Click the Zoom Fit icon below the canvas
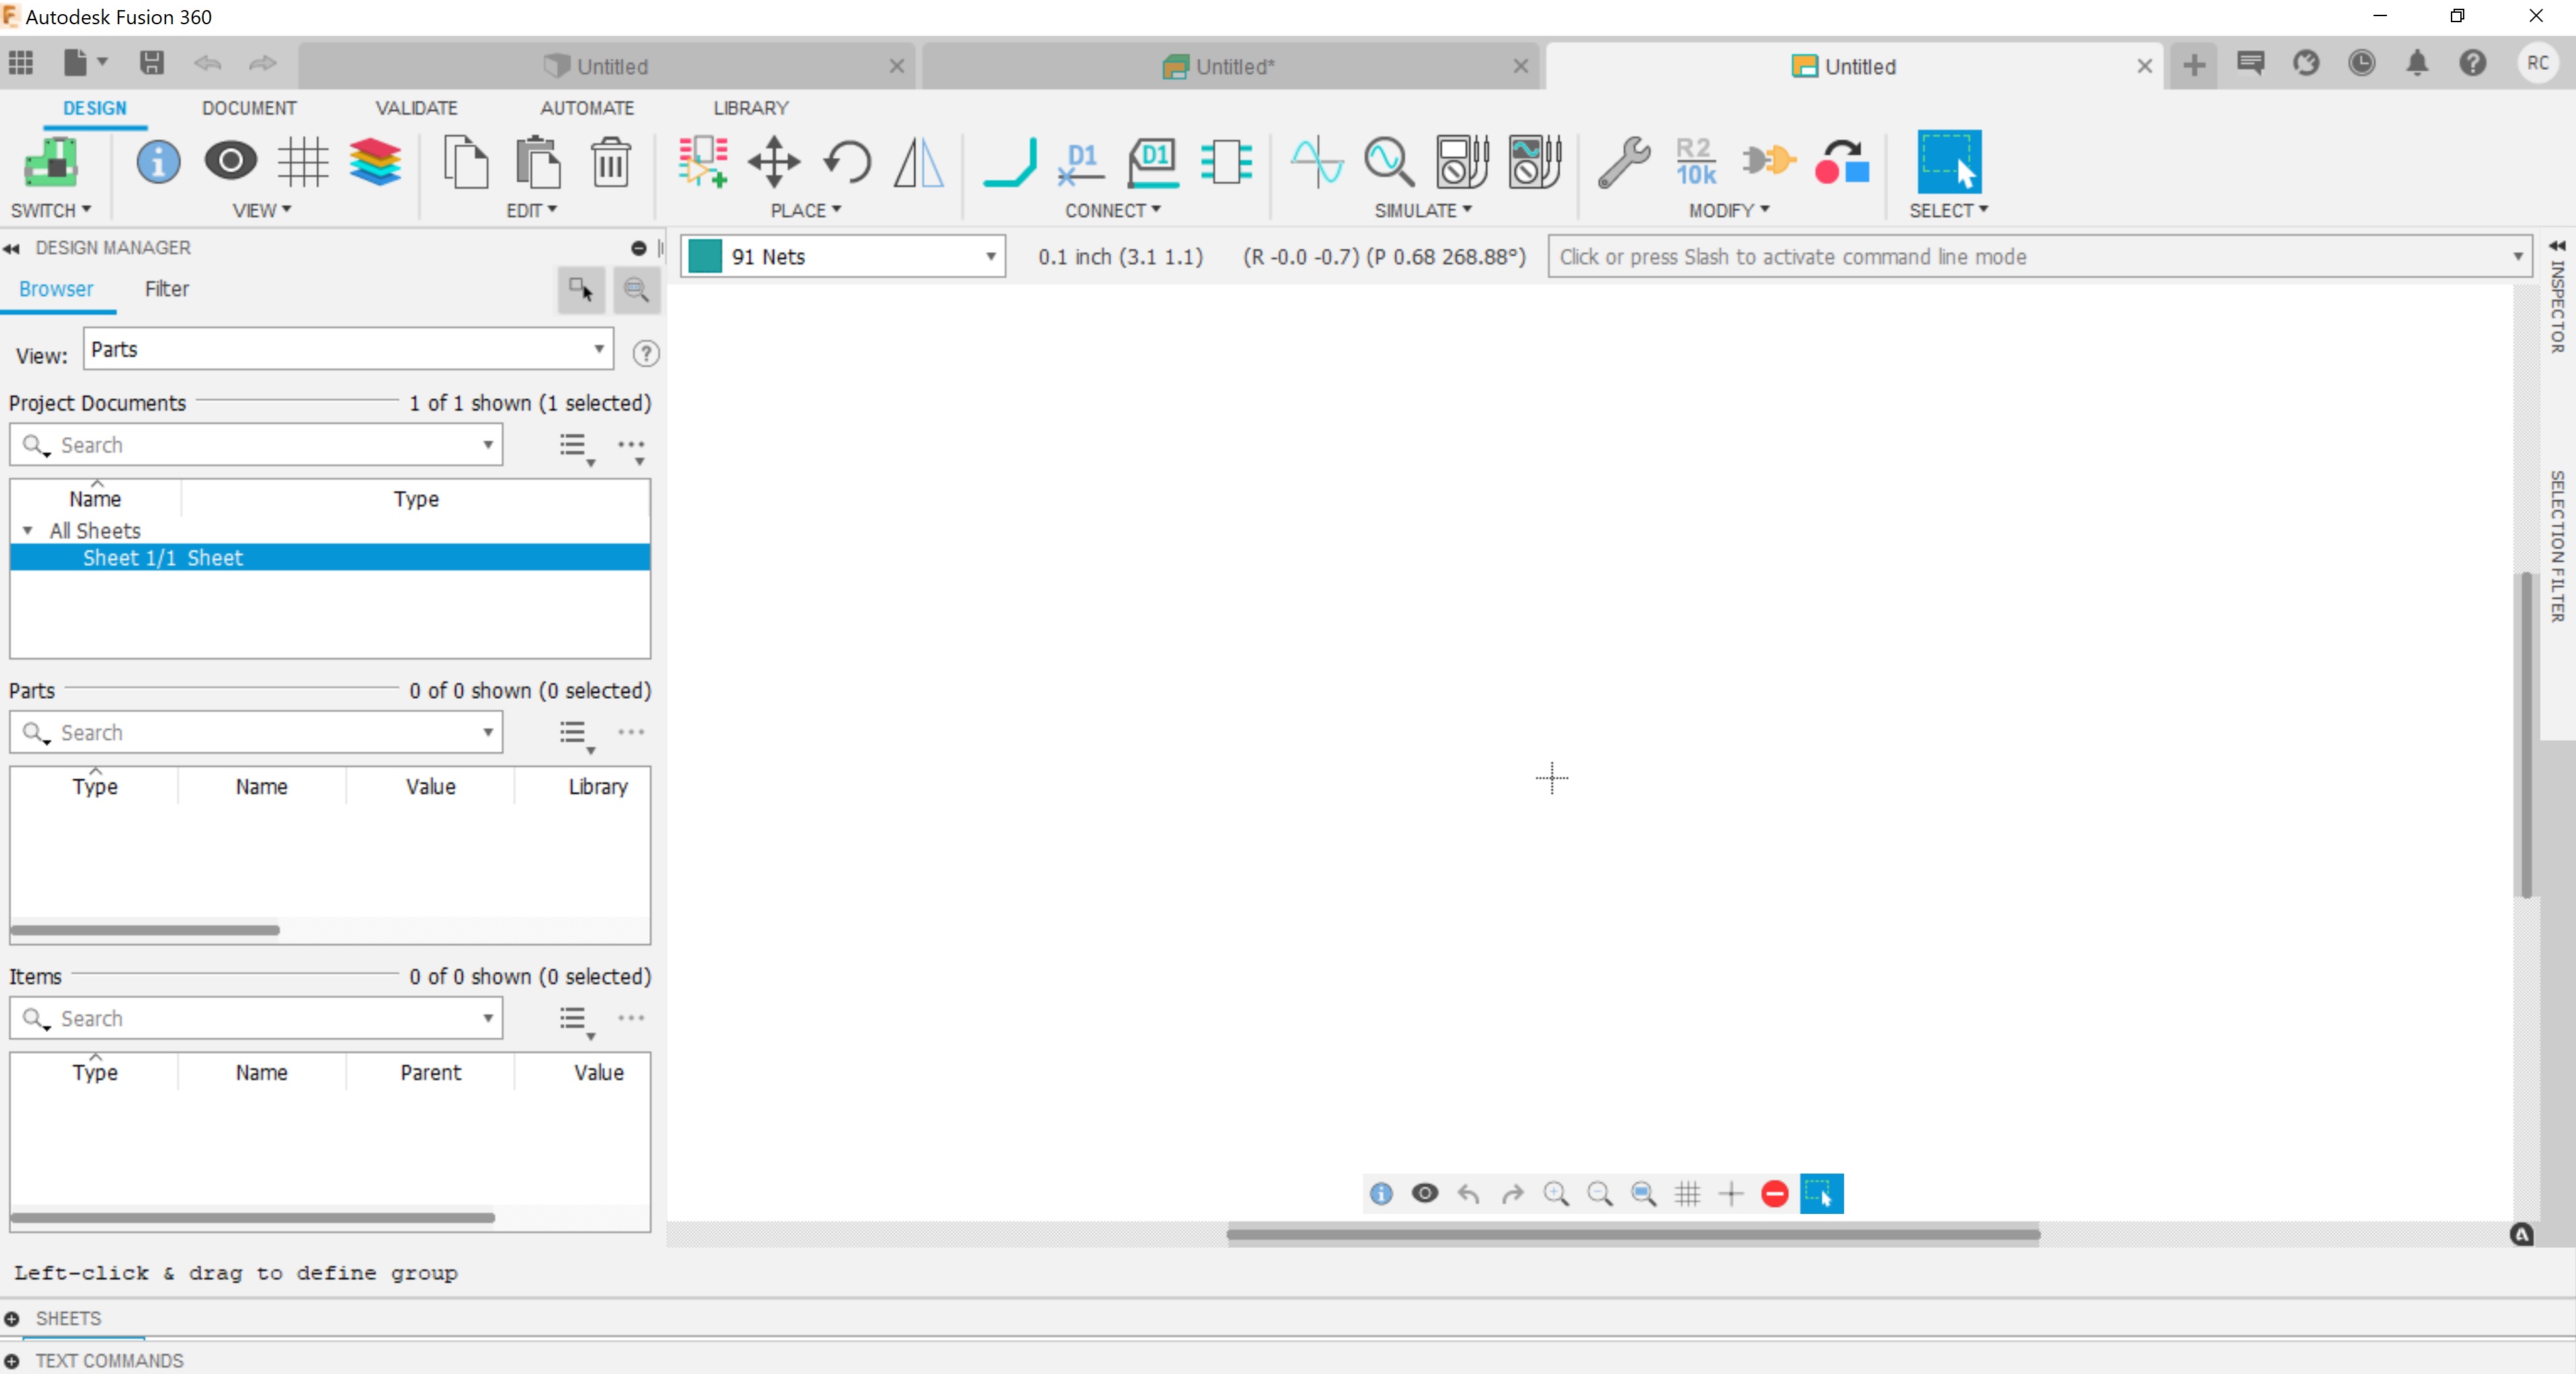Screen dimensions: 2576x1374 (x=1643, y=1193)
